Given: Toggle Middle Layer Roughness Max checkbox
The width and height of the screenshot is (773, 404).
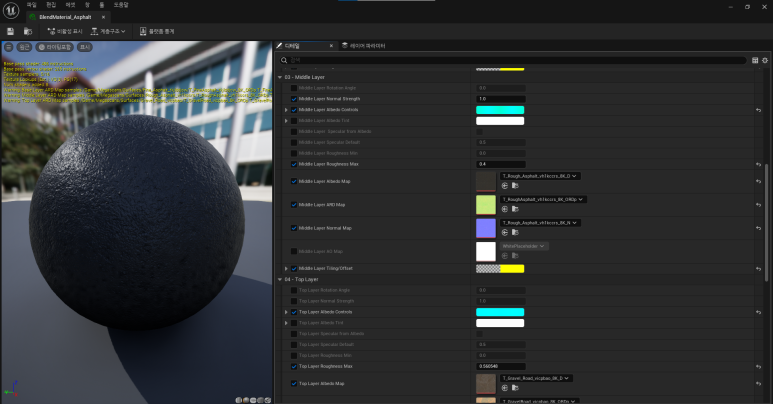Looking at the screenshot, I should click(x=294, y=164).
